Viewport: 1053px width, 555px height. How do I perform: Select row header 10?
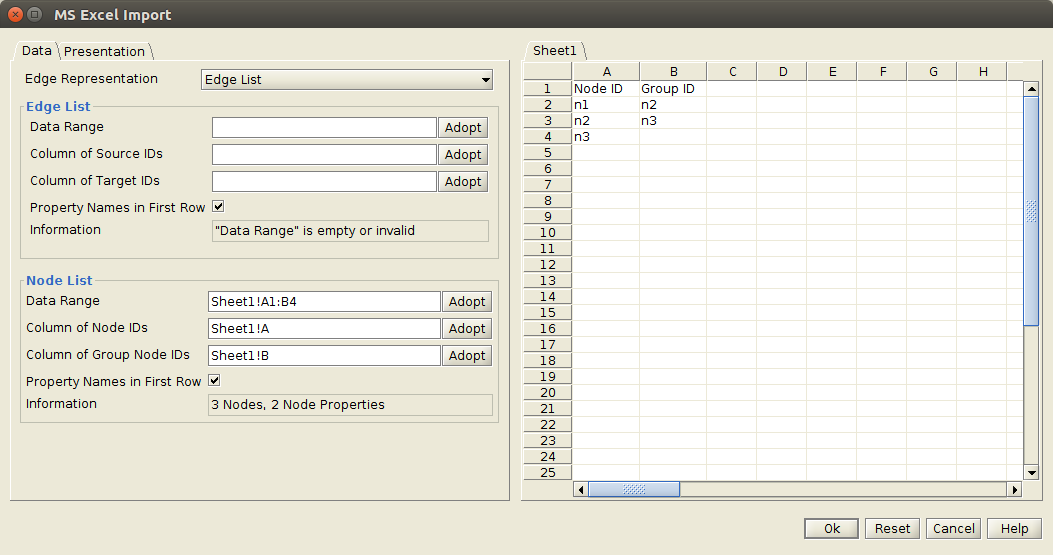(547, 232)
